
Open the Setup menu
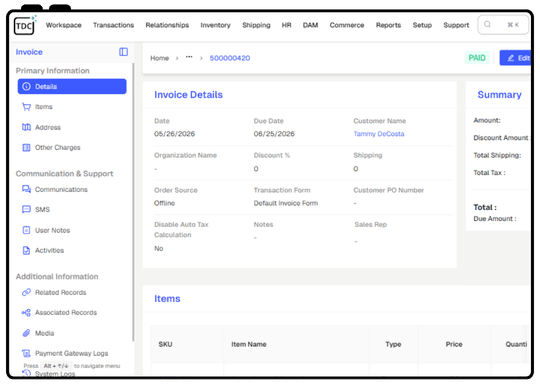tap(422, 25)
